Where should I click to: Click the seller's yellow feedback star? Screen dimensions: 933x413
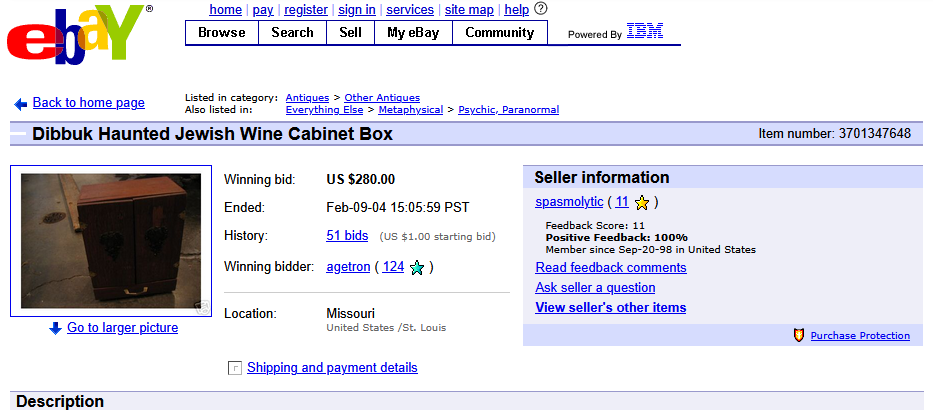[642, 203]
